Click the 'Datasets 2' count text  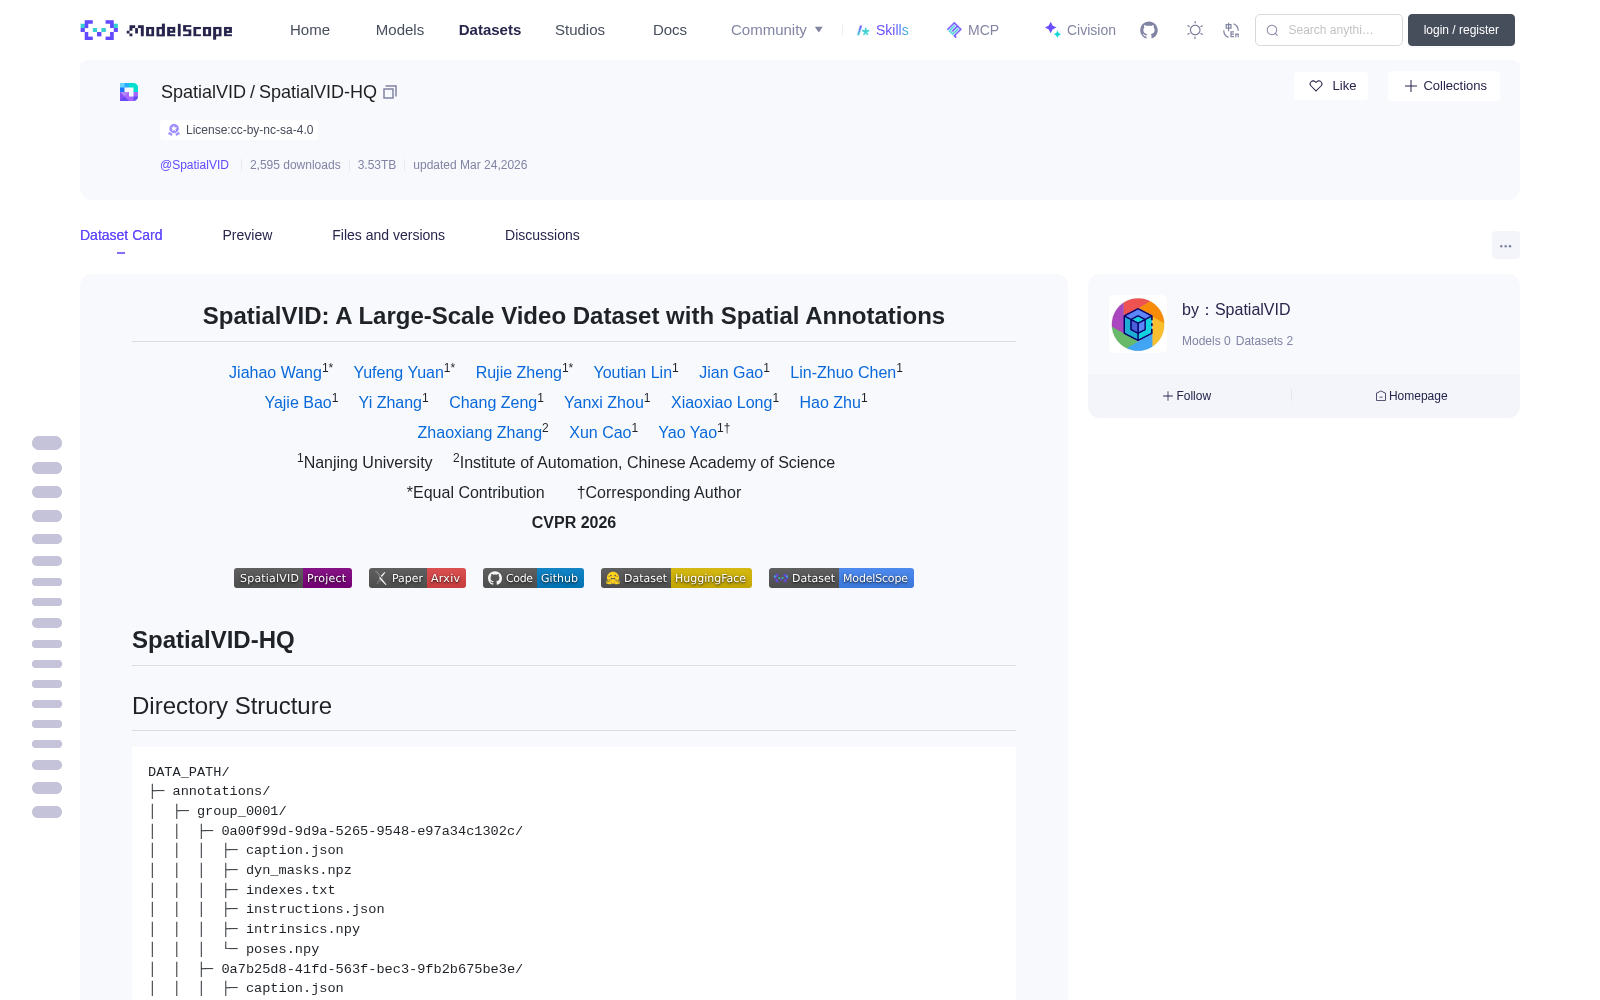pyautogui.click(x=1264, y=341)
